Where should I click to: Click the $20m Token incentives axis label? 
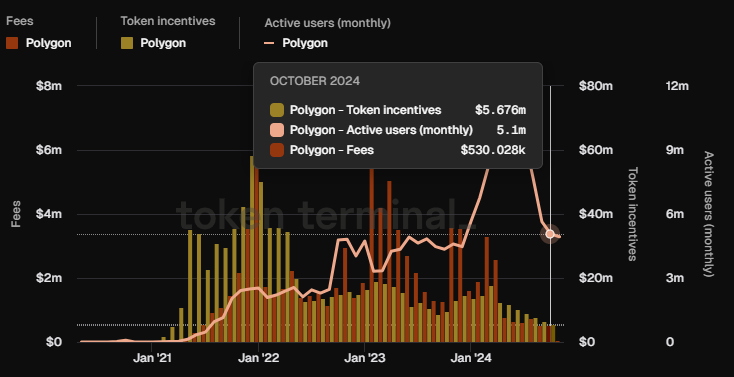click(595, 278)
